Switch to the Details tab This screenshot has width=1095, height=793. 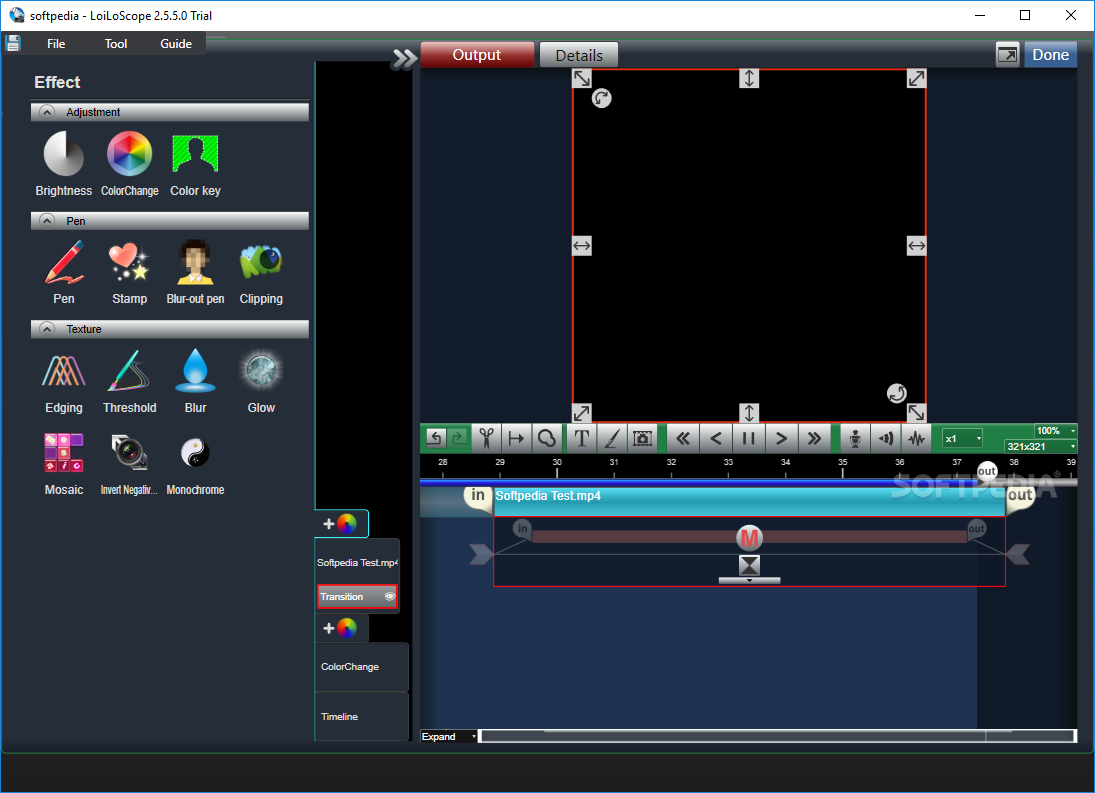579,55
